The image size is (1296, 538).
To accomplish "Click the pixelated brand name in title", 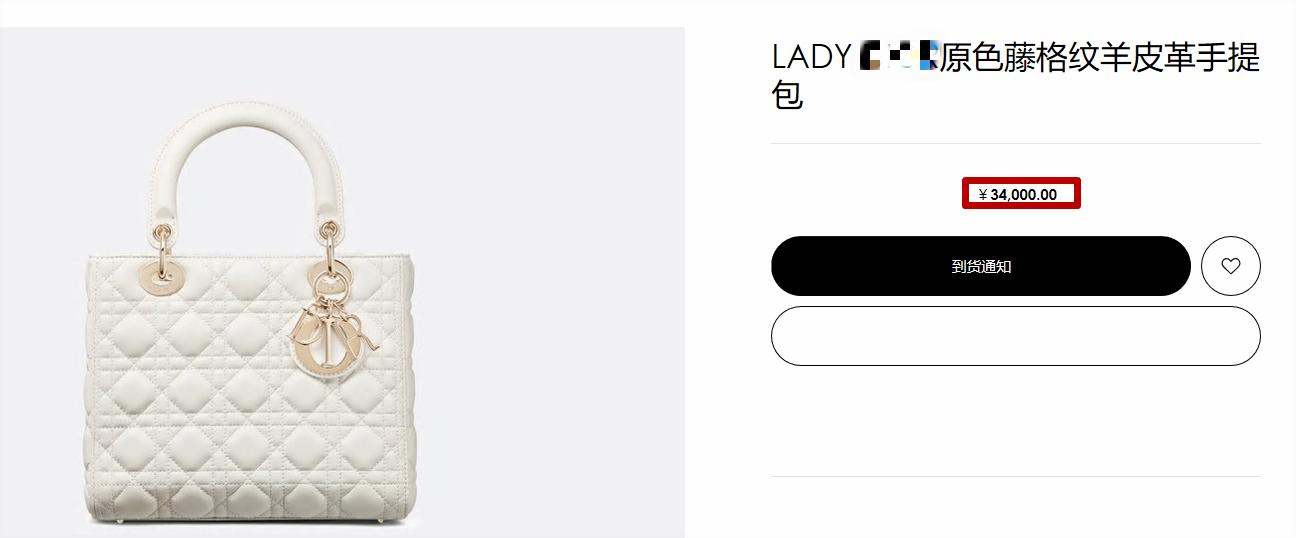I will tap(899, 56).
